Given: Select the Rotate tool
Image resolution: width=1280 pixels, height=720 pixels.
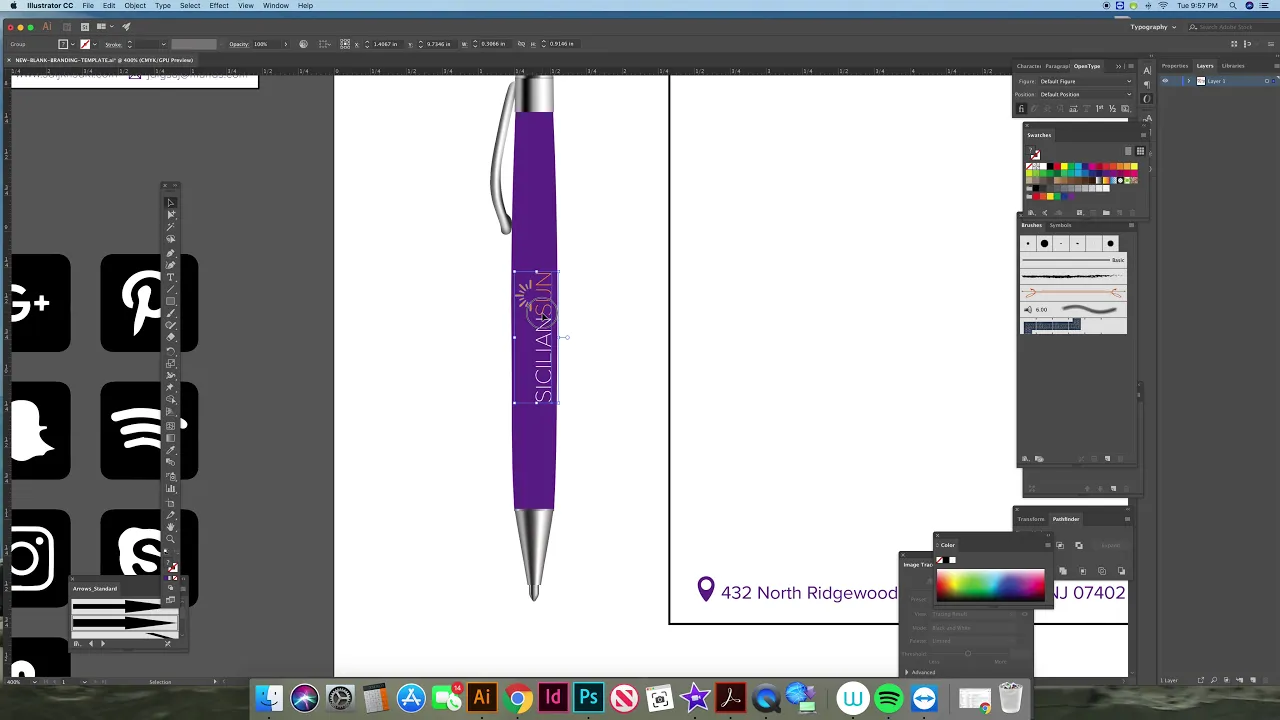Looking at the screenshot, I should 171,351.
